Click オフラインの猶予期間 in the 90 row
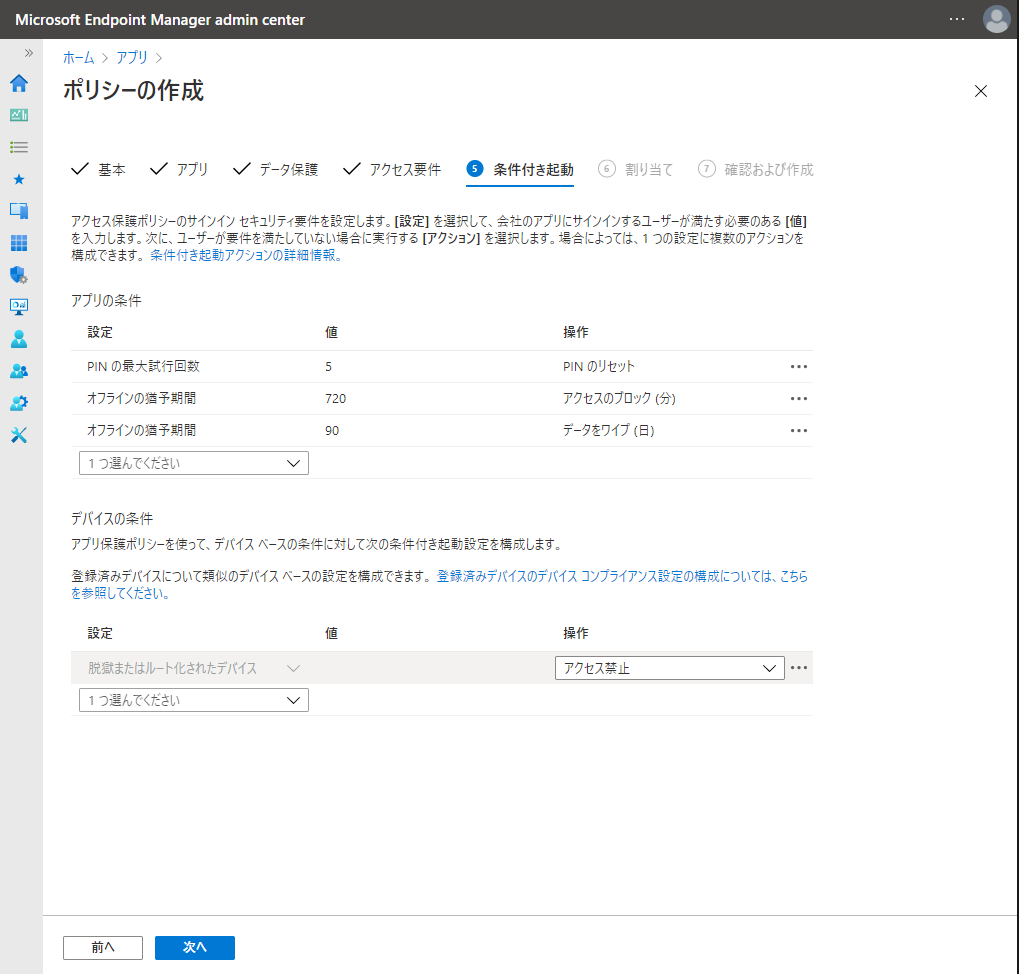 [x=141, y=430]
